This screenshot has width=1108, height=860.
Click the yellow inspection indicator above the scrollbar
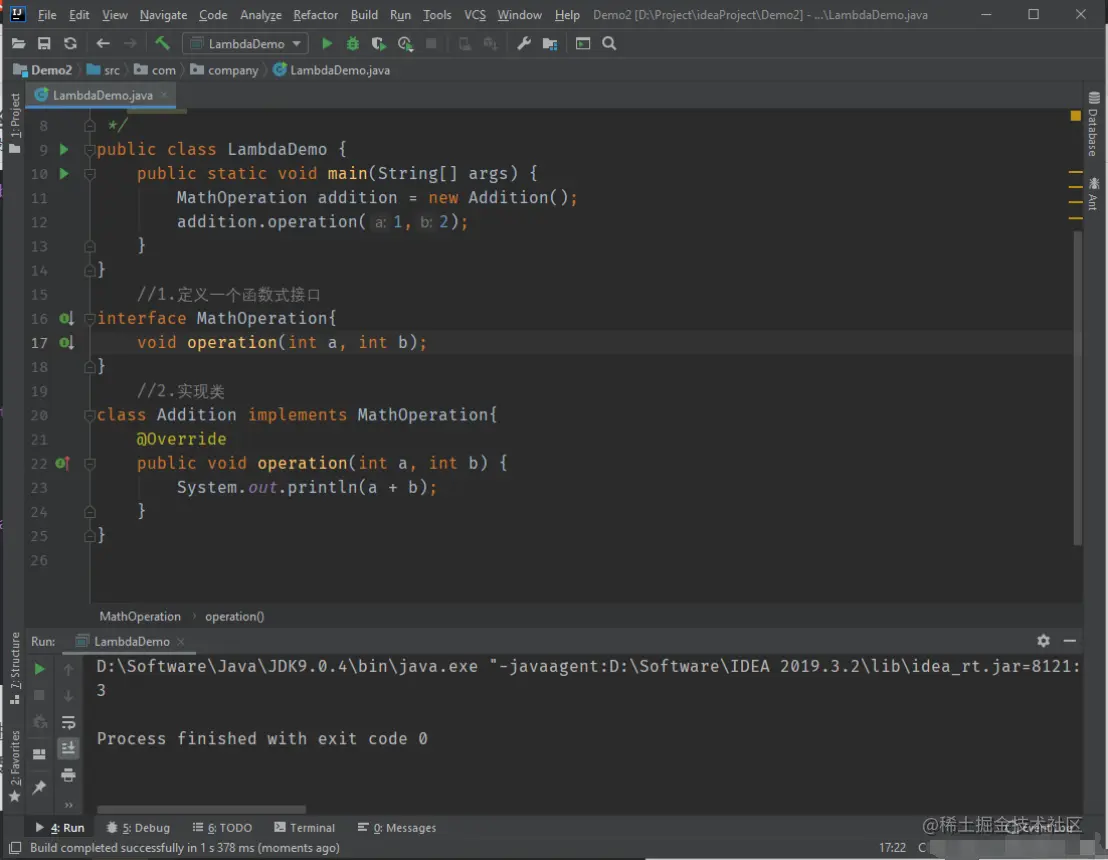[1075, 115]
